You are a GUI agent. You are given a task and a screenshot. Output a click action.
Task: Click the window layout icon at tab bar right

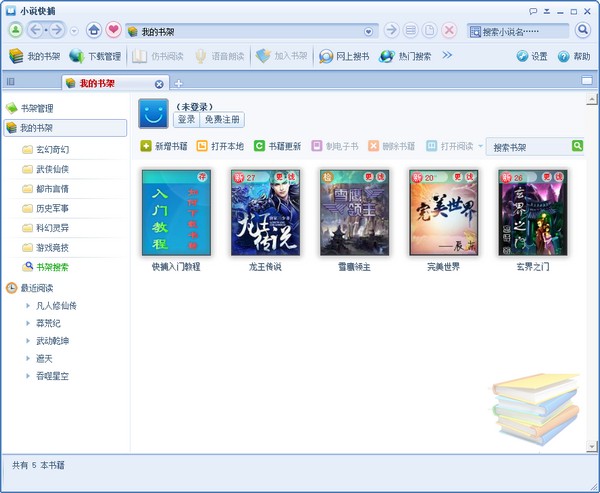point(587,80)
